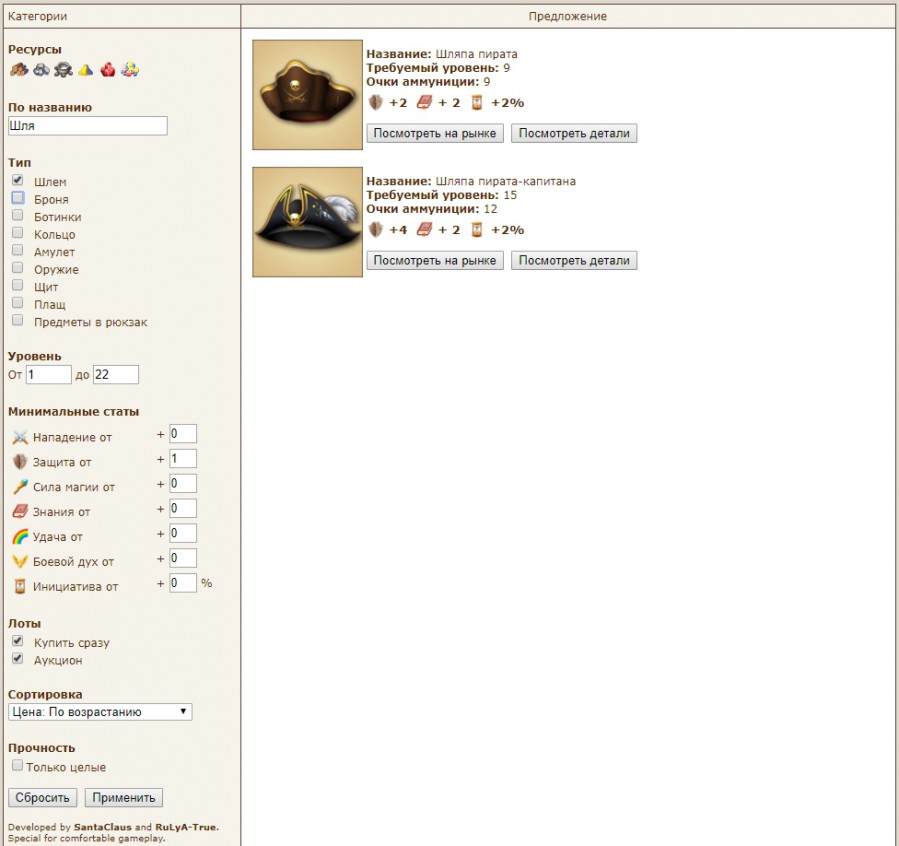Click the Сбросить reset button
899x846 pixels.
[x=42, y=797]
